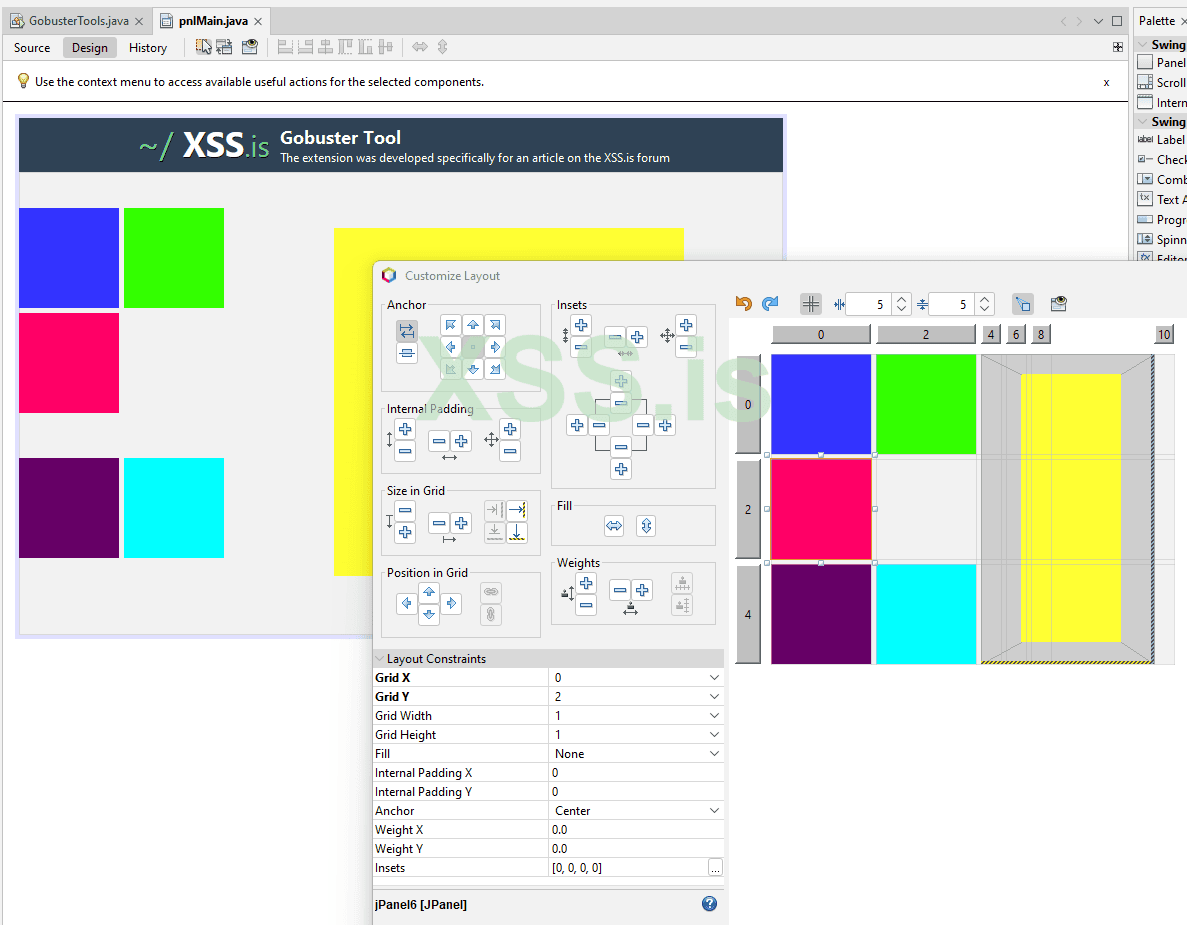
Task: Open Grid Y dropdown
Action: 714,696
